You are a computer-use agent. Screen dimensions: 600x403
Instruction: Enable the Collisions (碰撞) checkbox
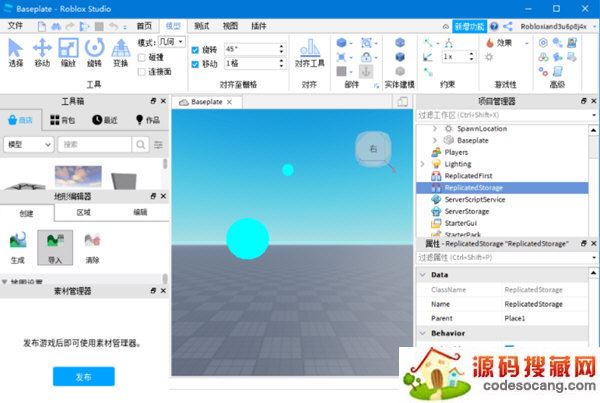pos(142,57)
